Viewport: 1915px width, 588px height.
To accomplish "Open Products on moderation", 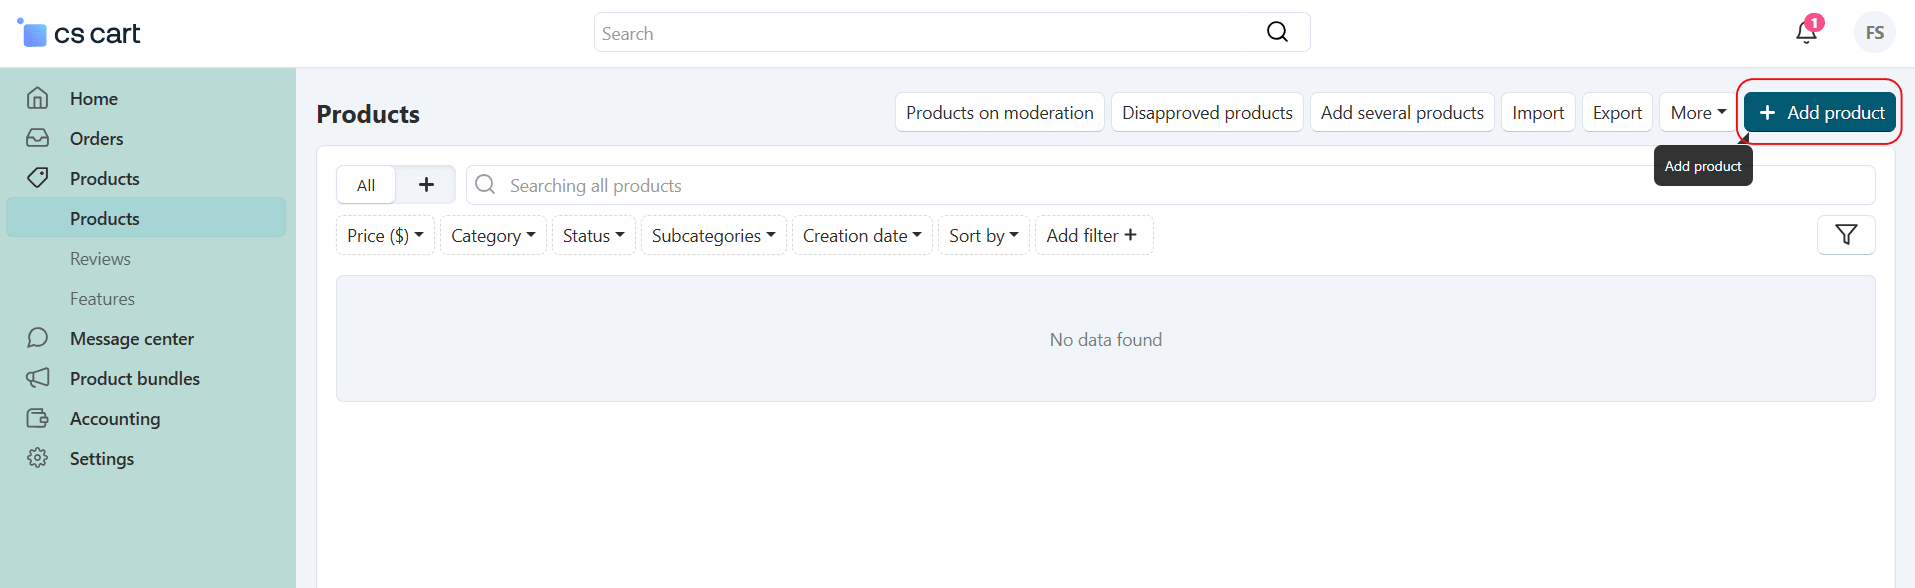I will (x=999, y=113).
